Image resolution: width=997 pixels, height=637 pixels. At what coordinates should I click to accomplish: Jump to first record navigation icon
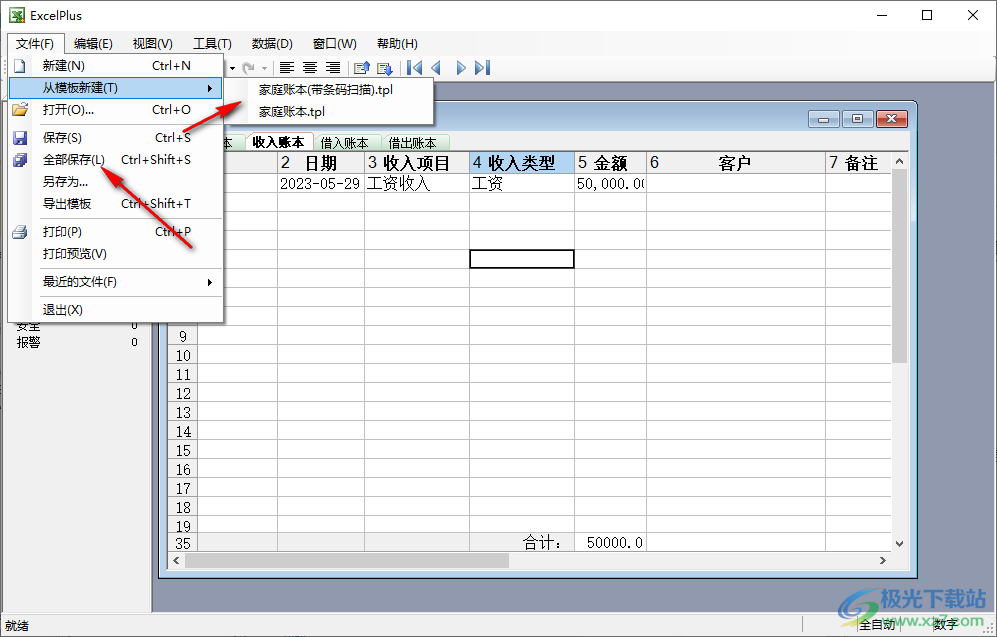pyautogui.click(x=415, y=67)
